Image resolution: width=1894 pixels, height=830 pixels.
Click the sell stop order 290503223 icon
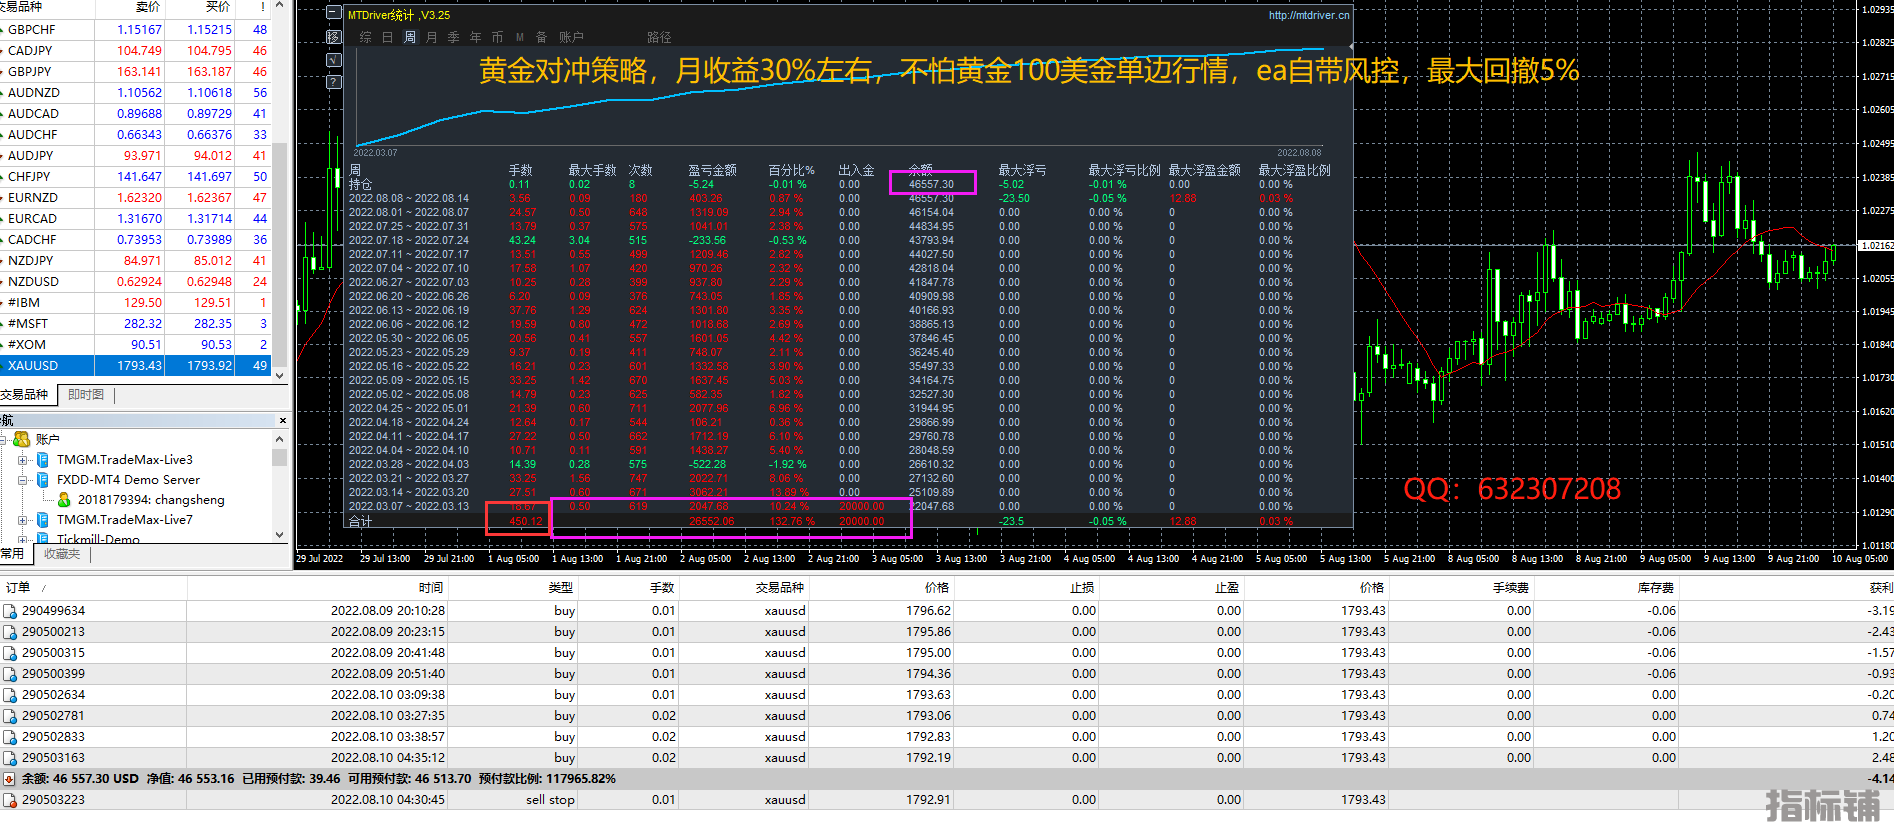[10, 800]
